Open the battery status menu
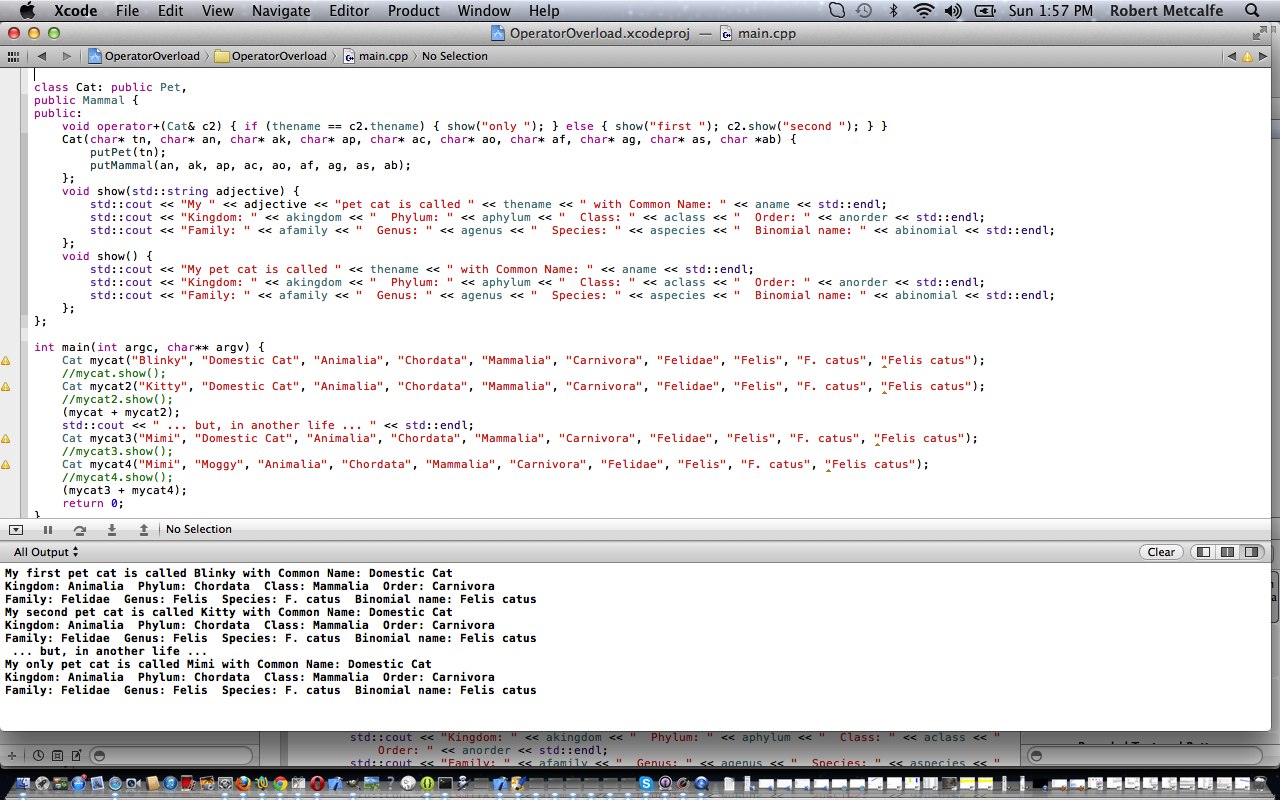 coord(985,11)
